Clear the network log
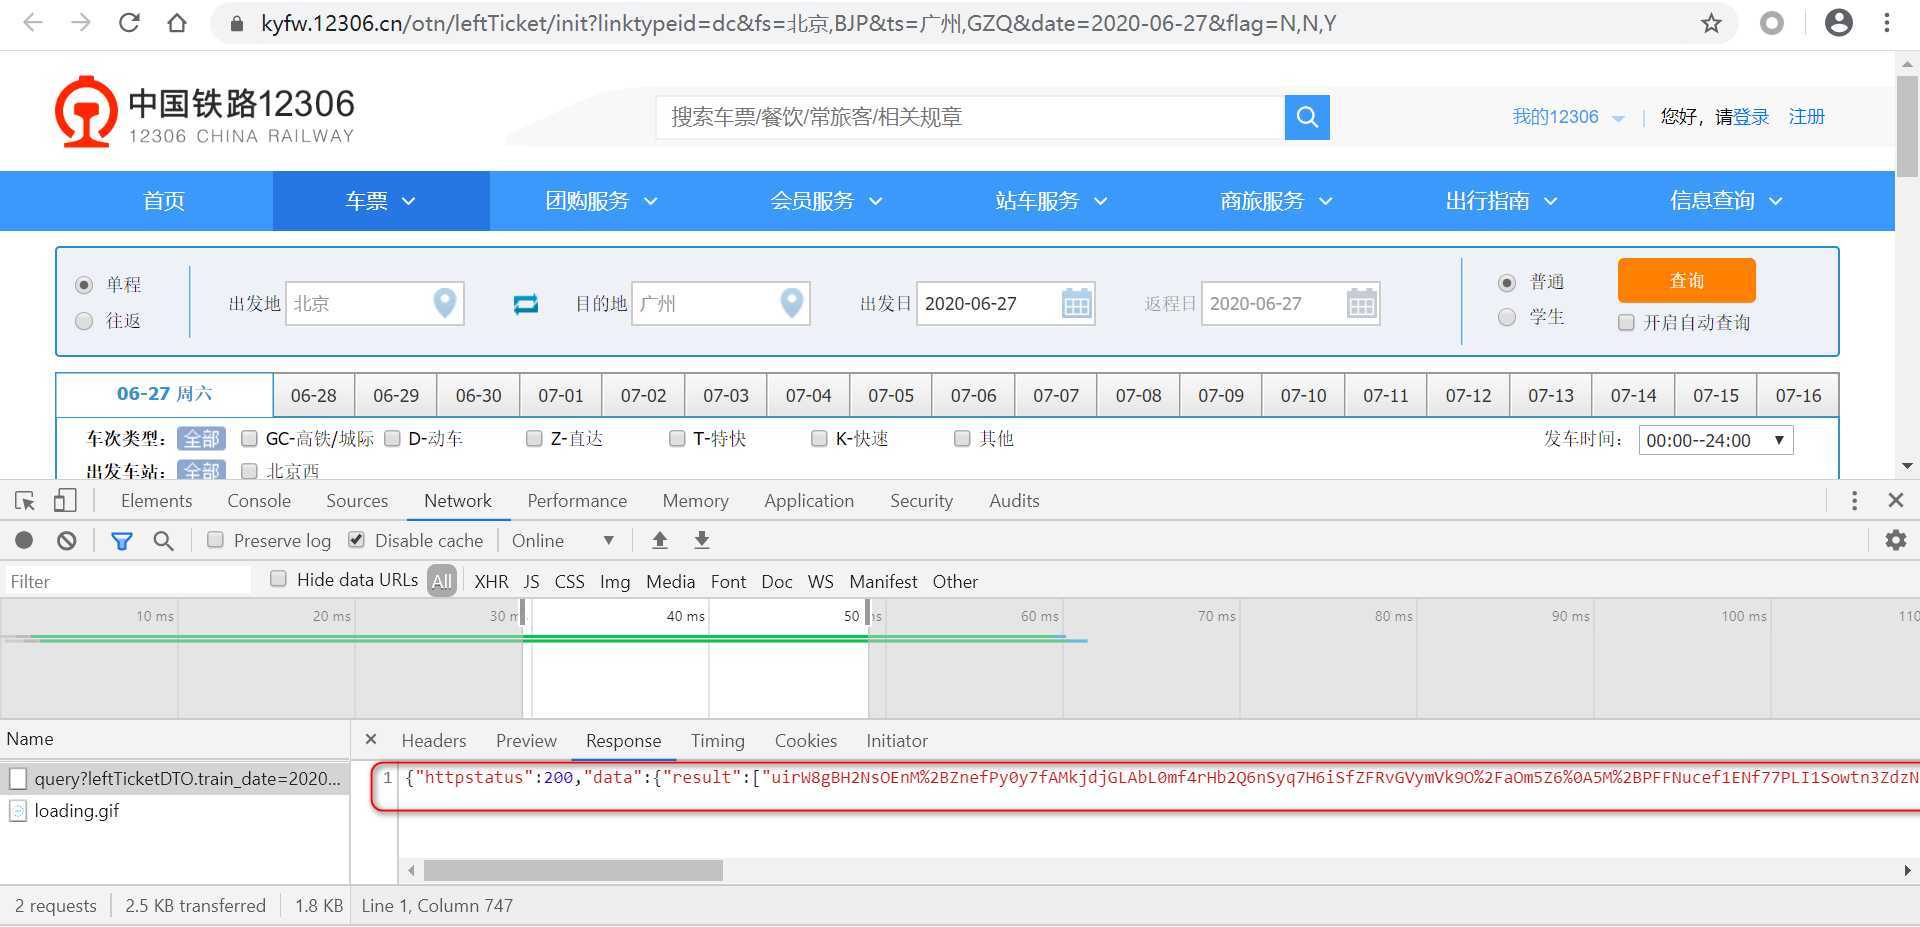 [67, 541]
